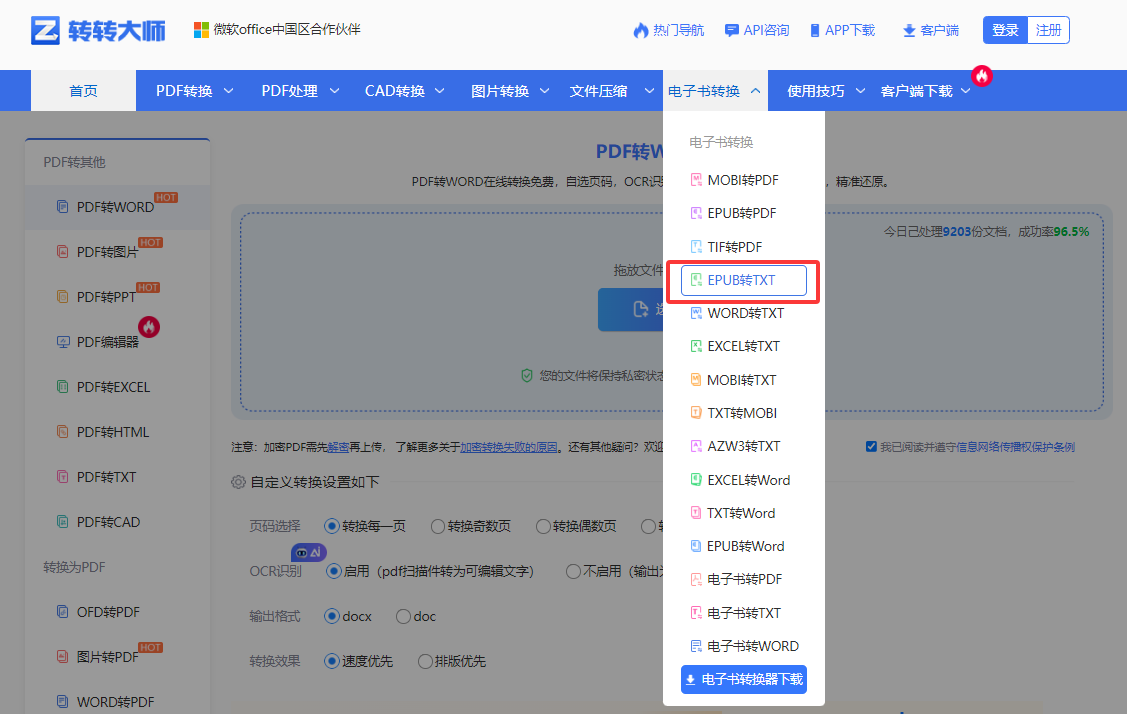1127x714 pixels.
Task: Click the 电子书转WORD file icon
Action: (x=696, y=646)
